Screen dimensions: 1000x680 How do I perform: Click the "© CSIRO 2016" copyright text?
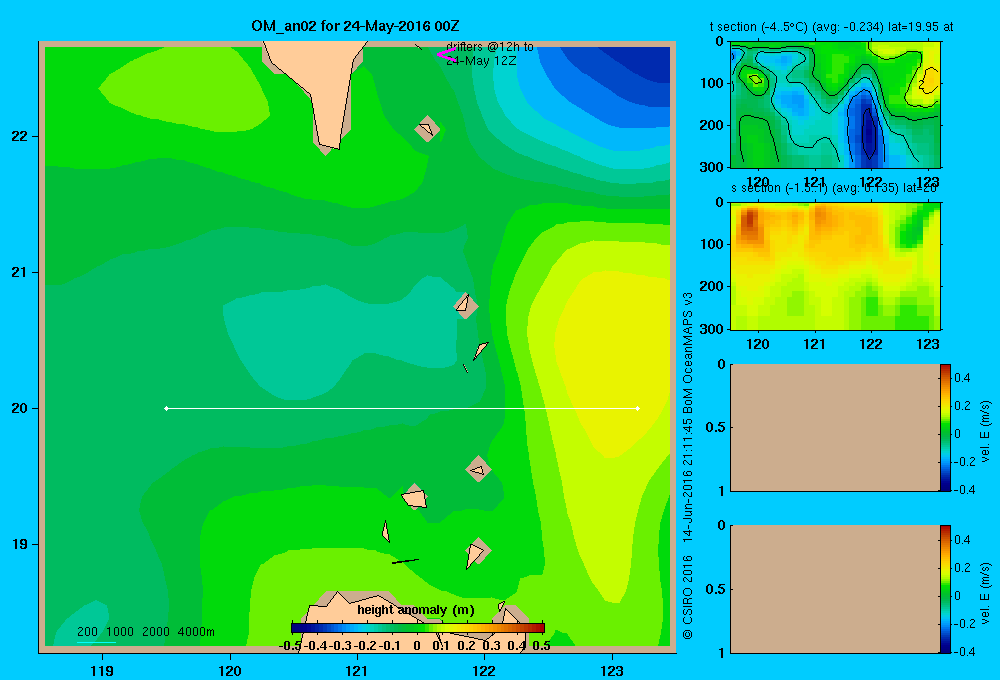[x=688, y=597]
